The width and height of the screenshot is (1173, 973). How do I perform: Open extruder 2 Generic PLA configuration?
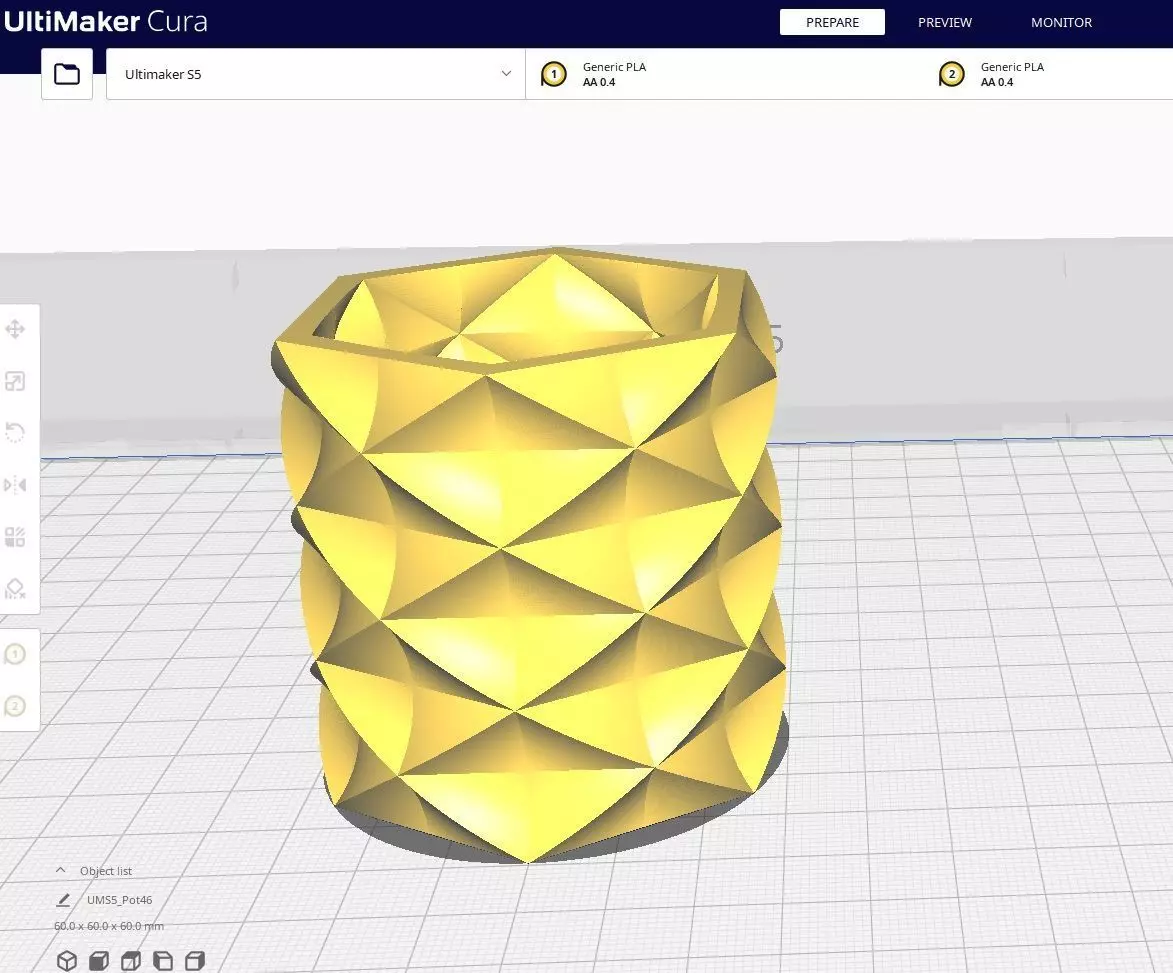[1049, 74]
